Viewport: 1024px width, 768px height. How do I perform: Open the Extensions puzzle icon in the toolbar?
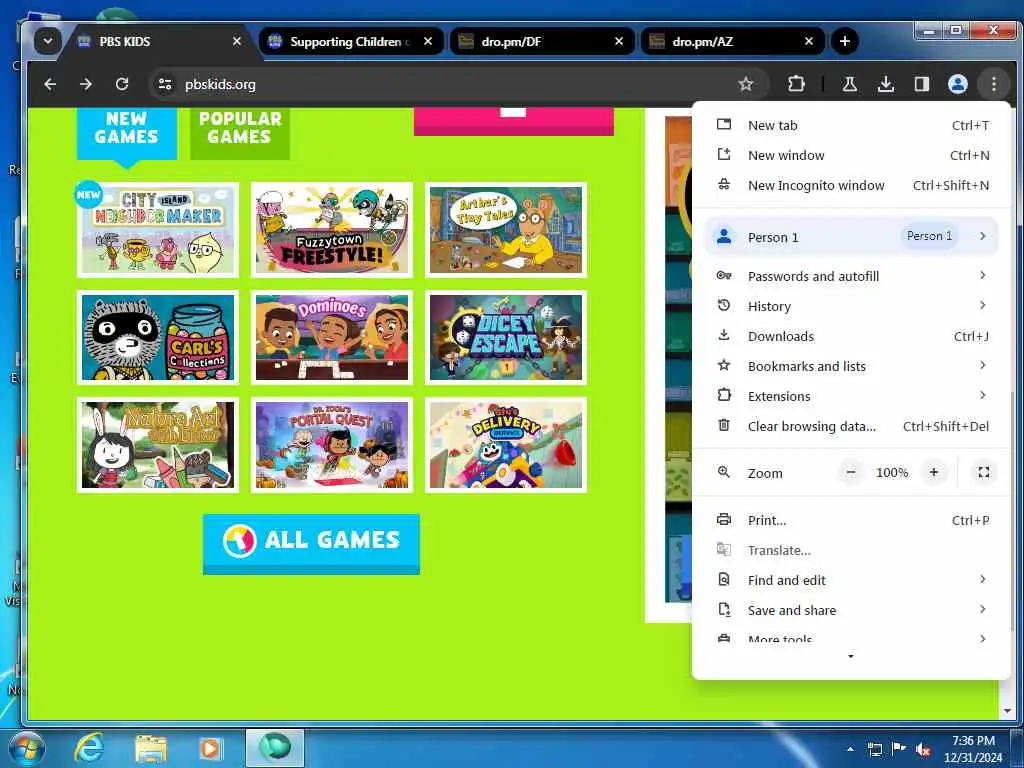pos(796,84)
